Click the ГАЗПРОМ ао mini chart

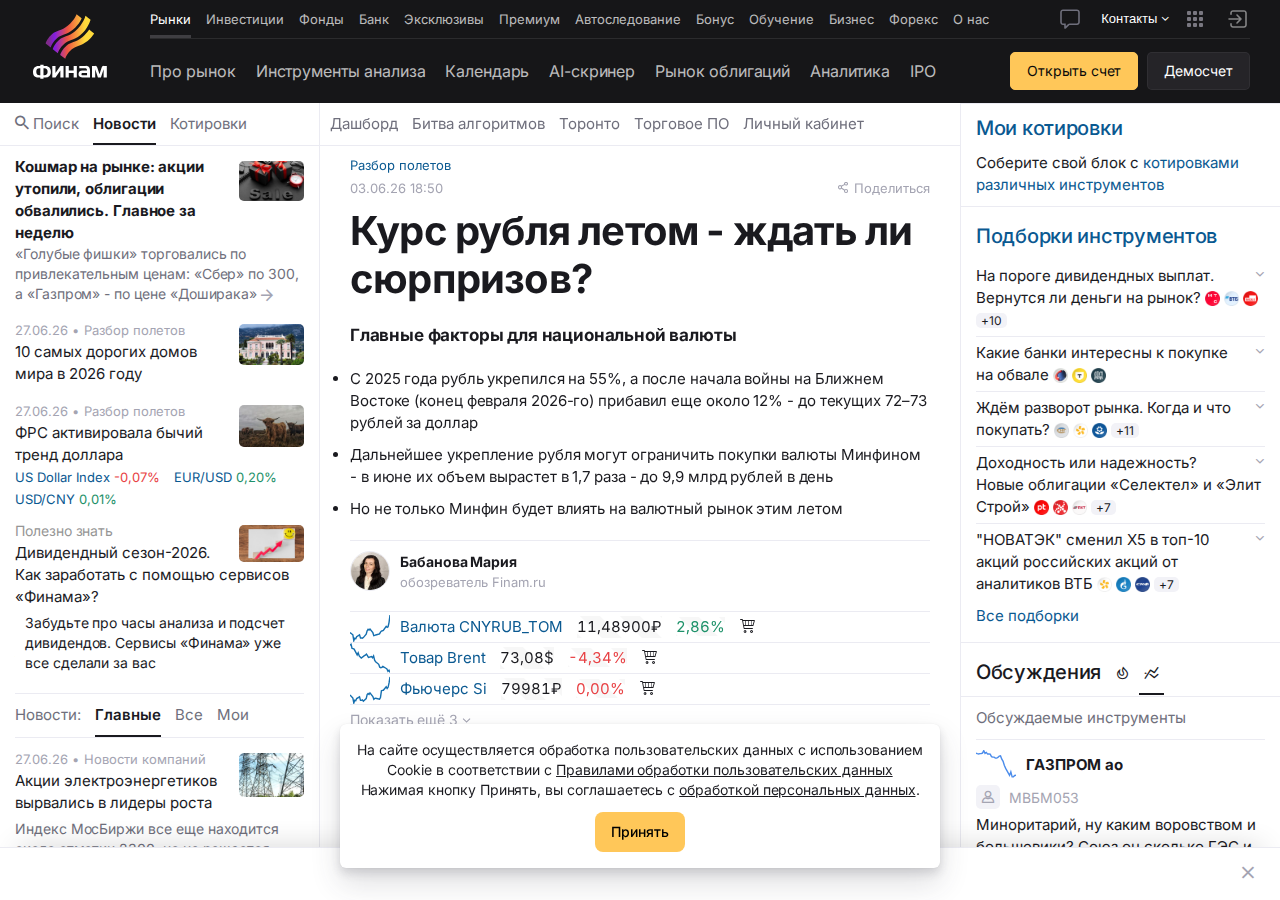click(996, 764)
